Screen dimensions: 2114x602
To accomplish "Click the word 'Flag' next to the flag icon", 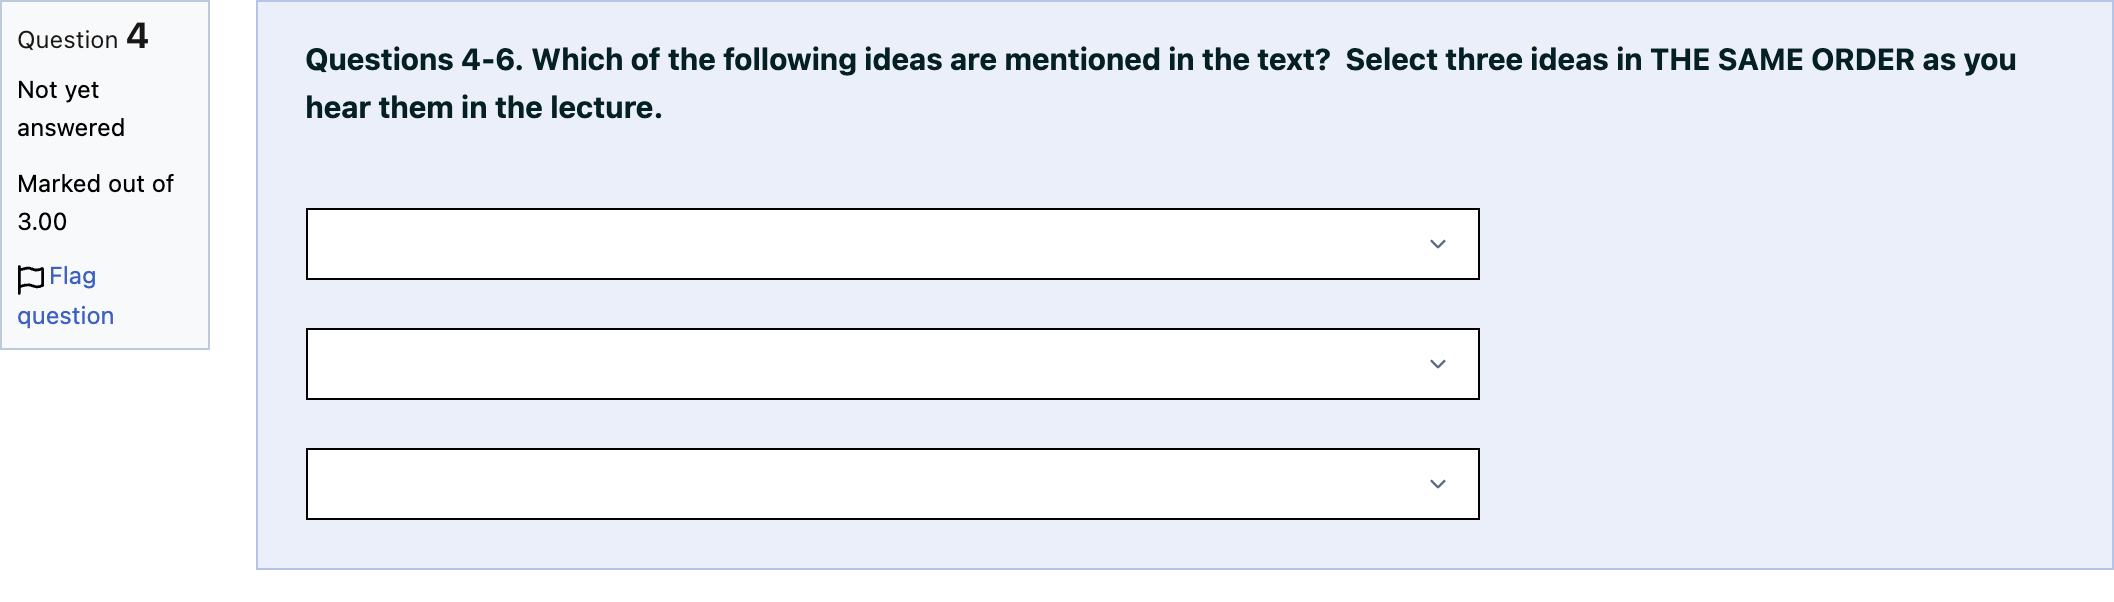I will tap(73, 276).
